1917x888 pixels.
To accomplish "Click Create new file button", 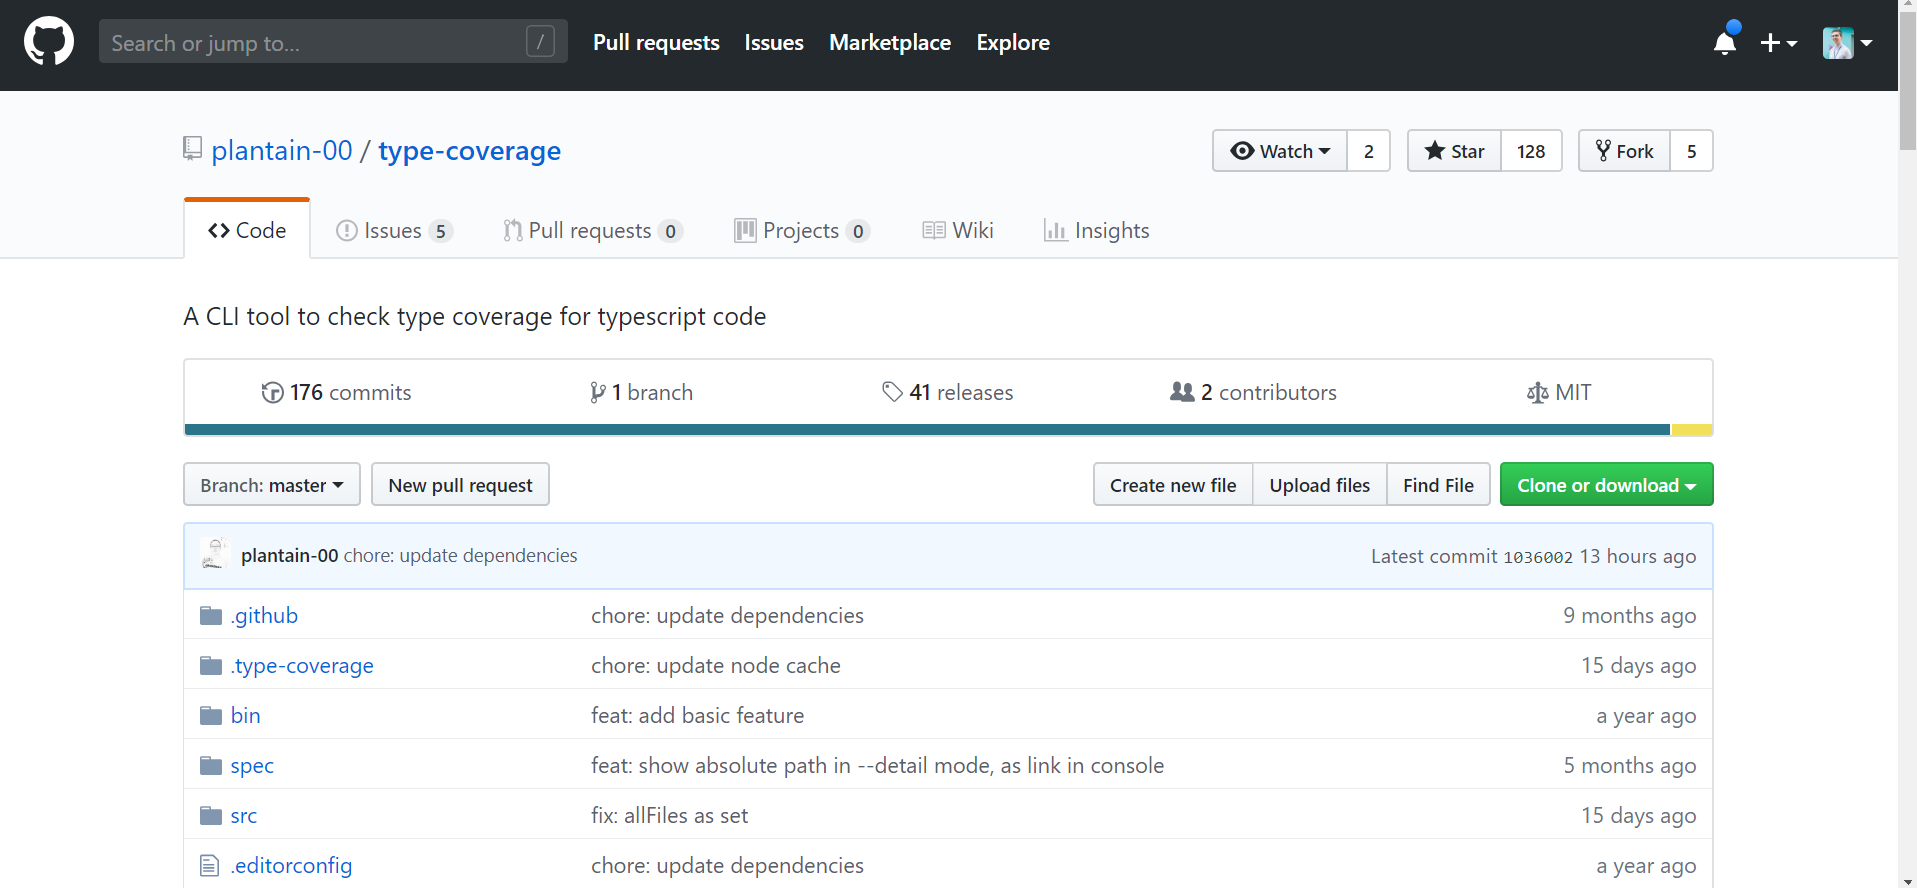I will (x=1173, y=484).
